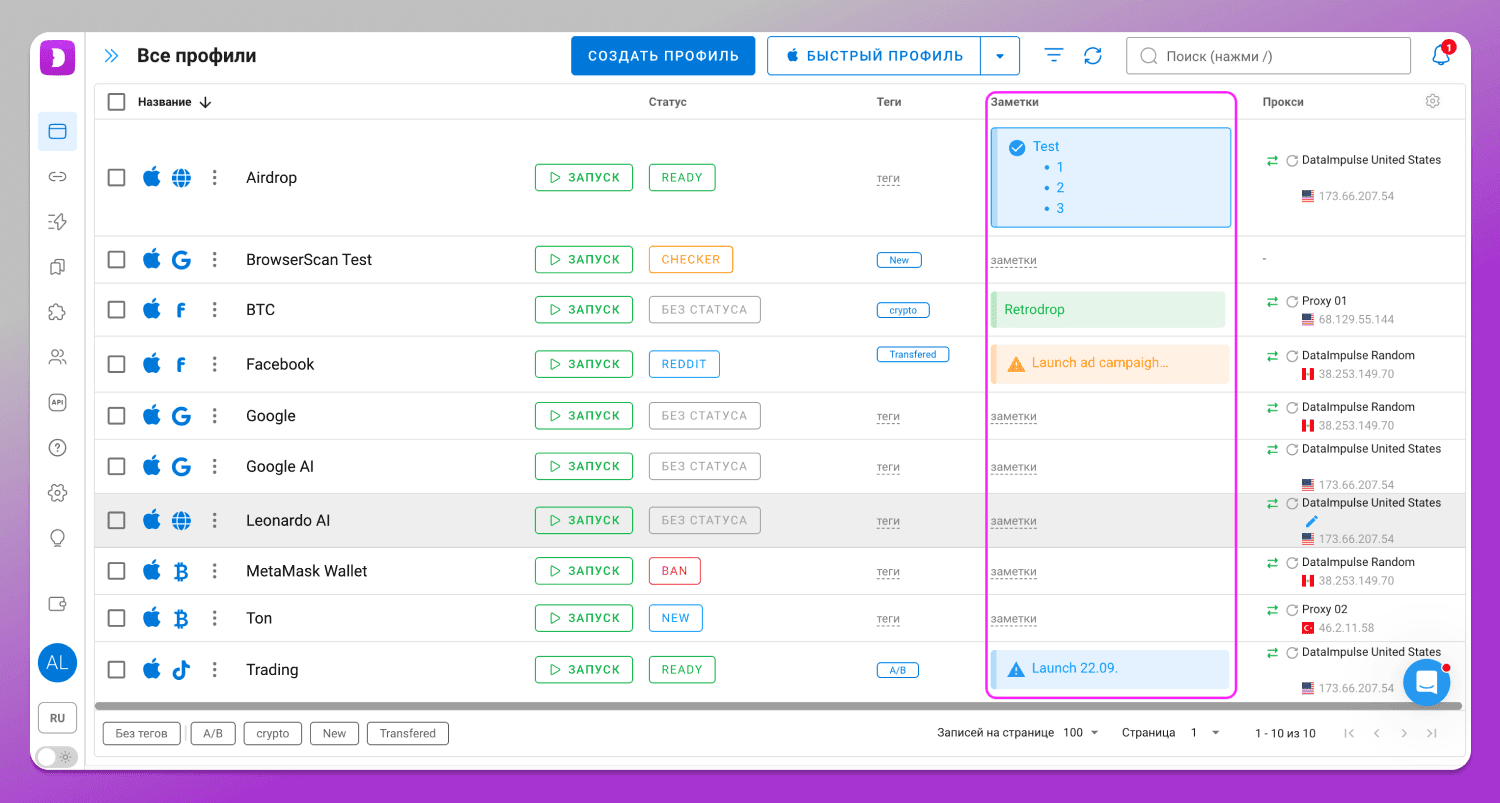Open the API icon in sidebar
Screen dimensions: 1500x803
(57, 402)
